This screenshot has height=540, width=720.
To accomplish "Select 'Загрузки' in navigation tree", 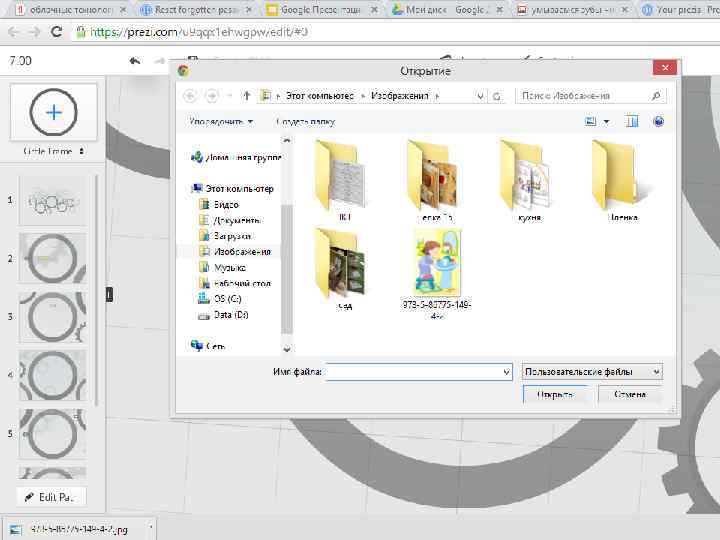I will click(x=225, y=236).
